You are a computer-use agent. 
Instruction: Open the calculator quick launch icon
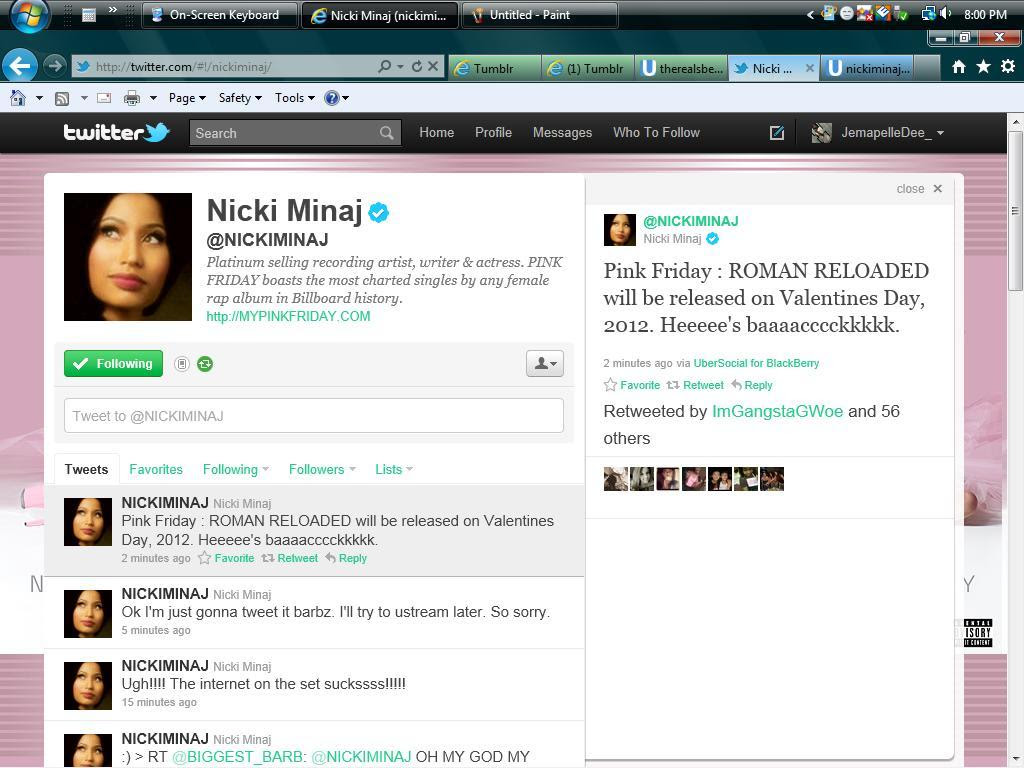89,14
